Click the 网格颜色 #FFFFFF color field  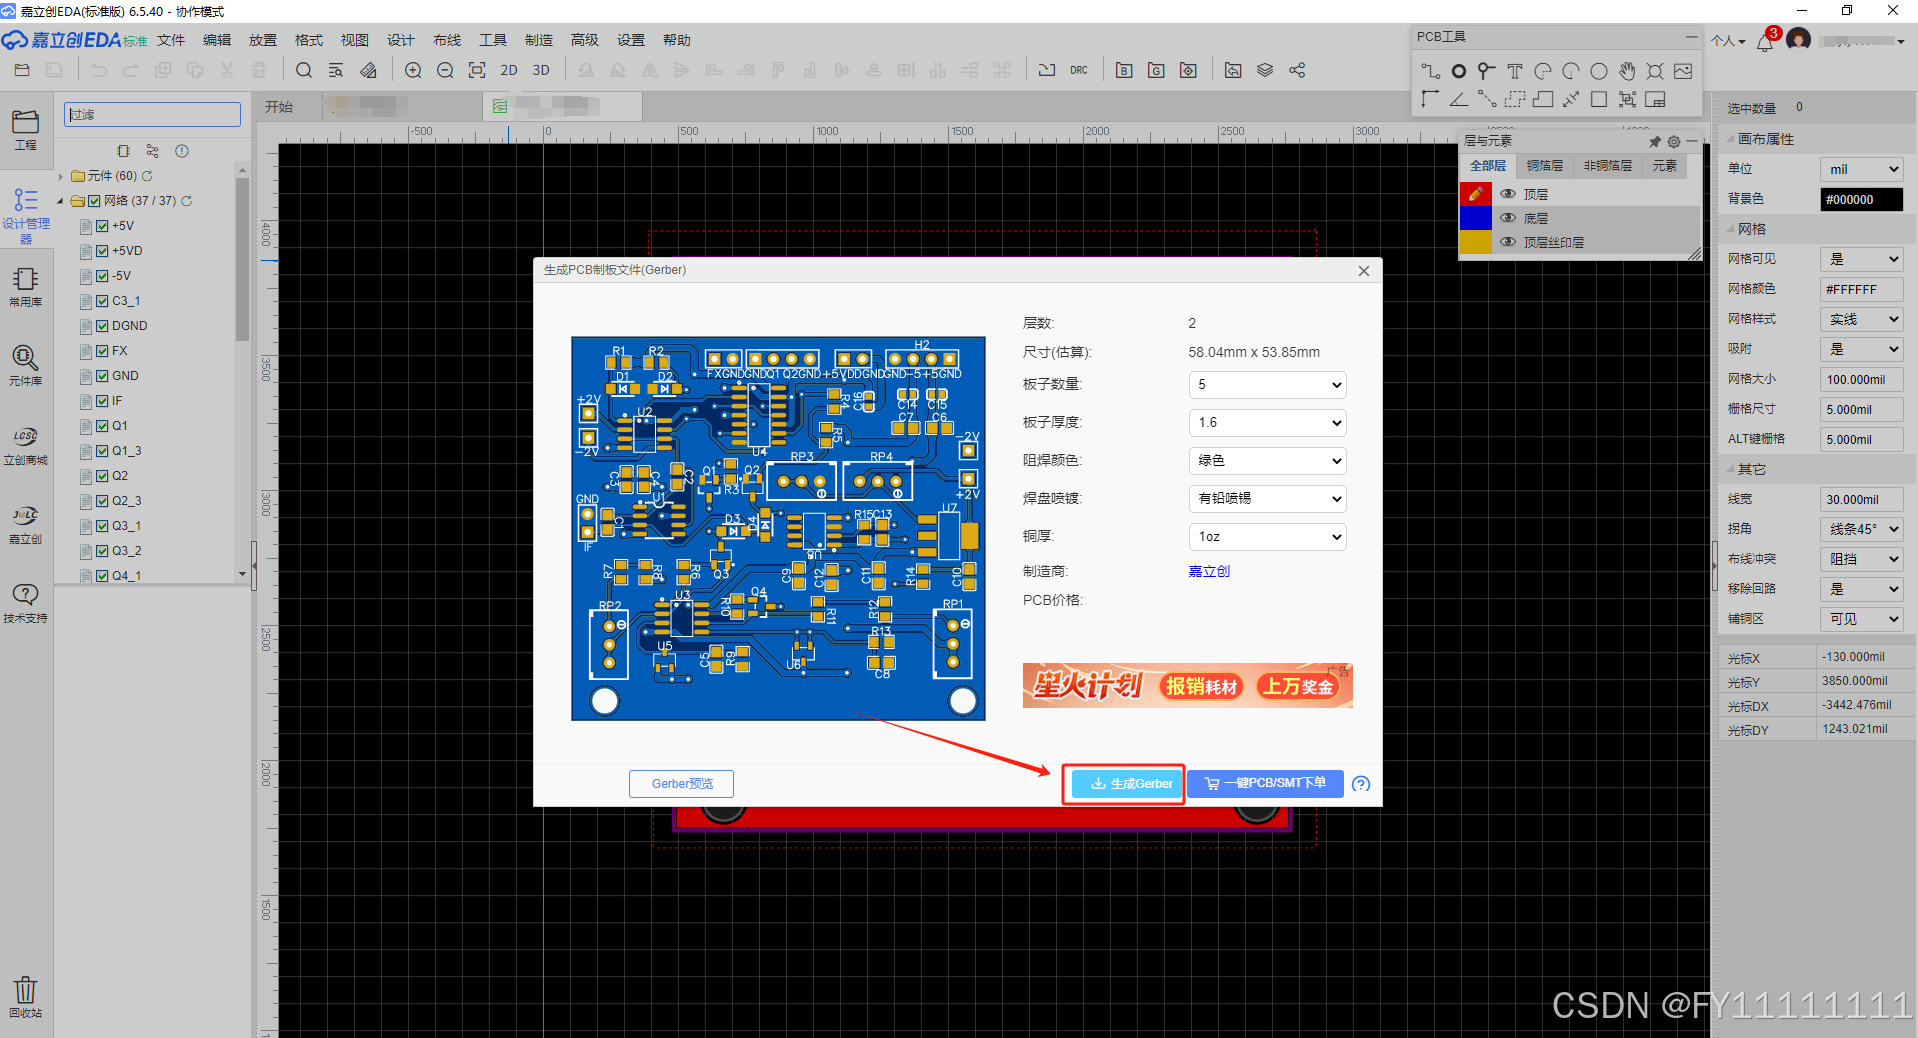(1861, 289)
